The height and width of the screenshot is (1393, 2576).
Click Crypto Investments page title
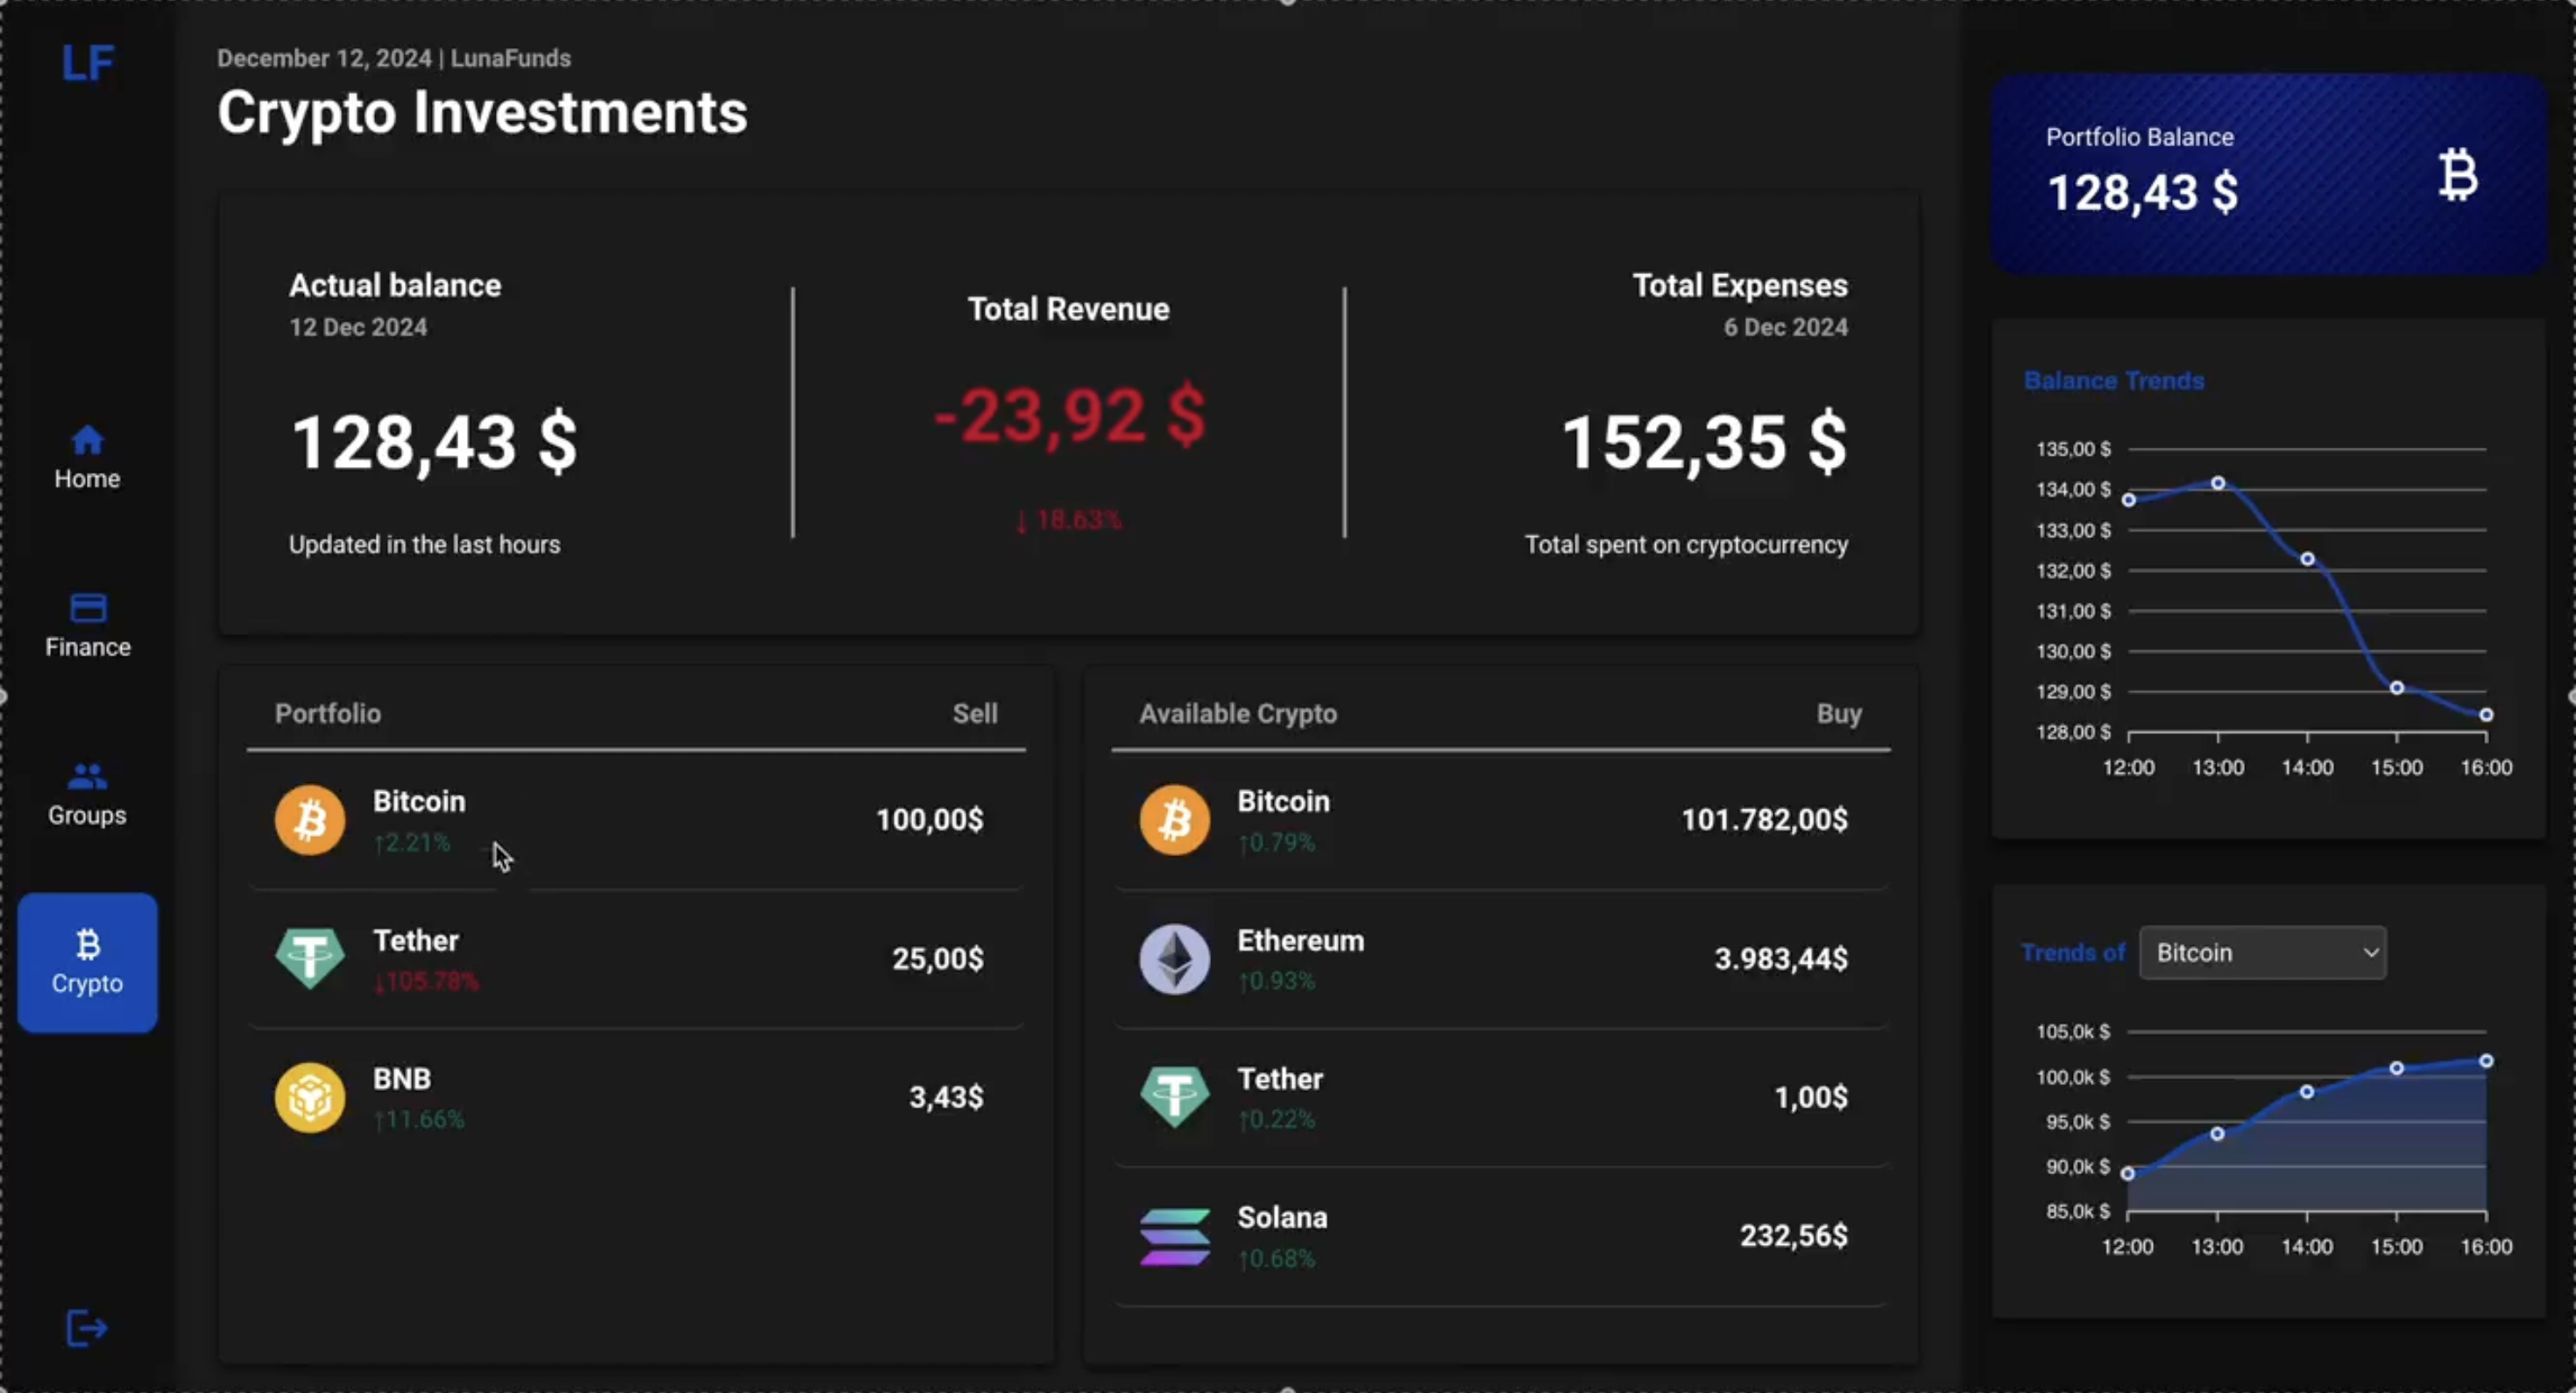click(x=482, y=112)
